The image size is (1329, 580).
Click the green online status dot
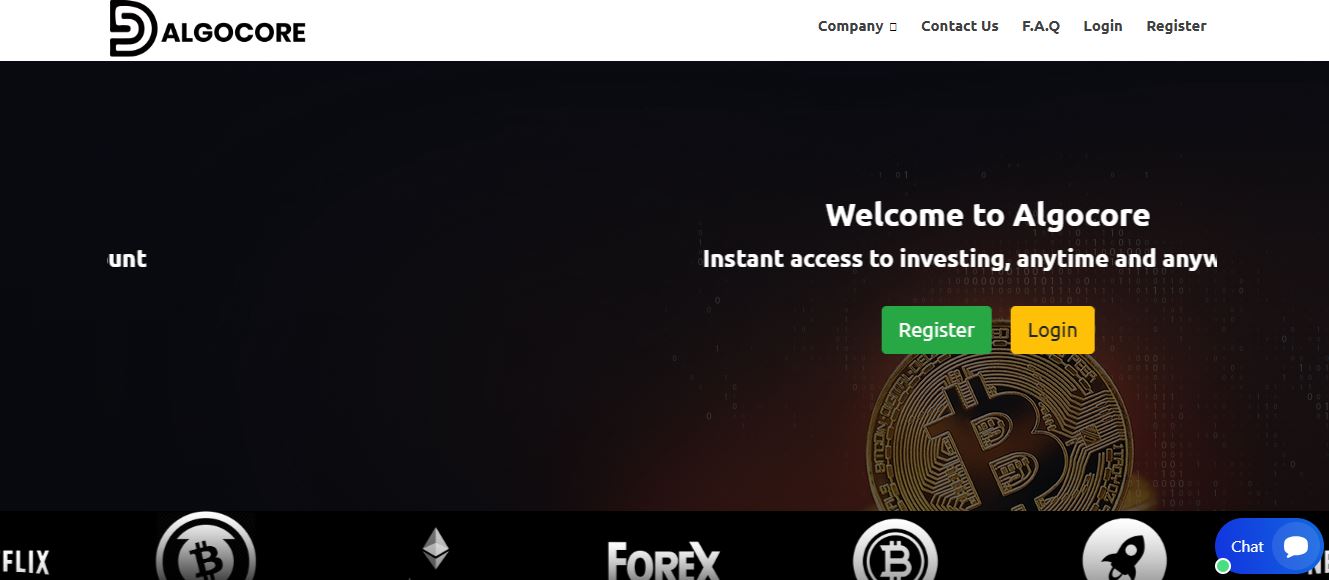click(1222, 566)
